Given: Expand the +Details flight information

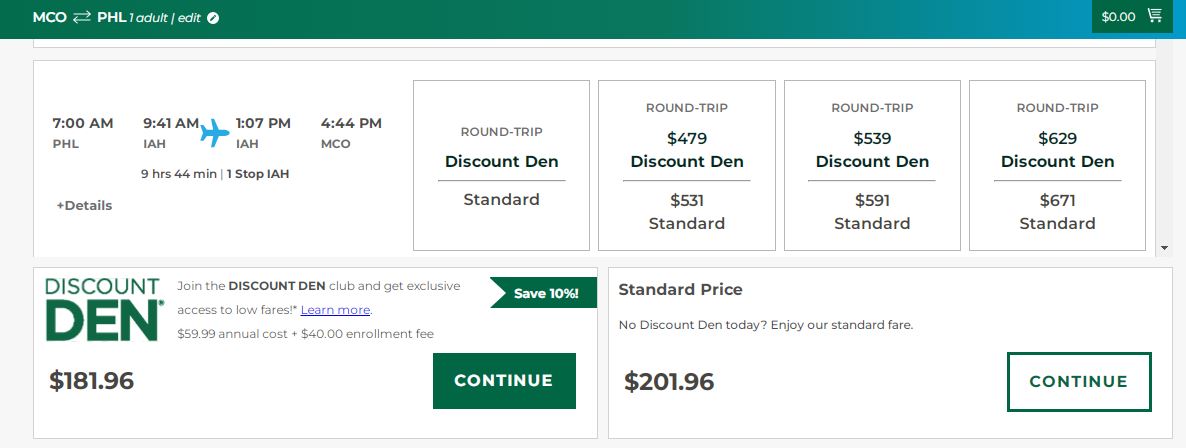Looking at the screenshot, I should 84,205.
